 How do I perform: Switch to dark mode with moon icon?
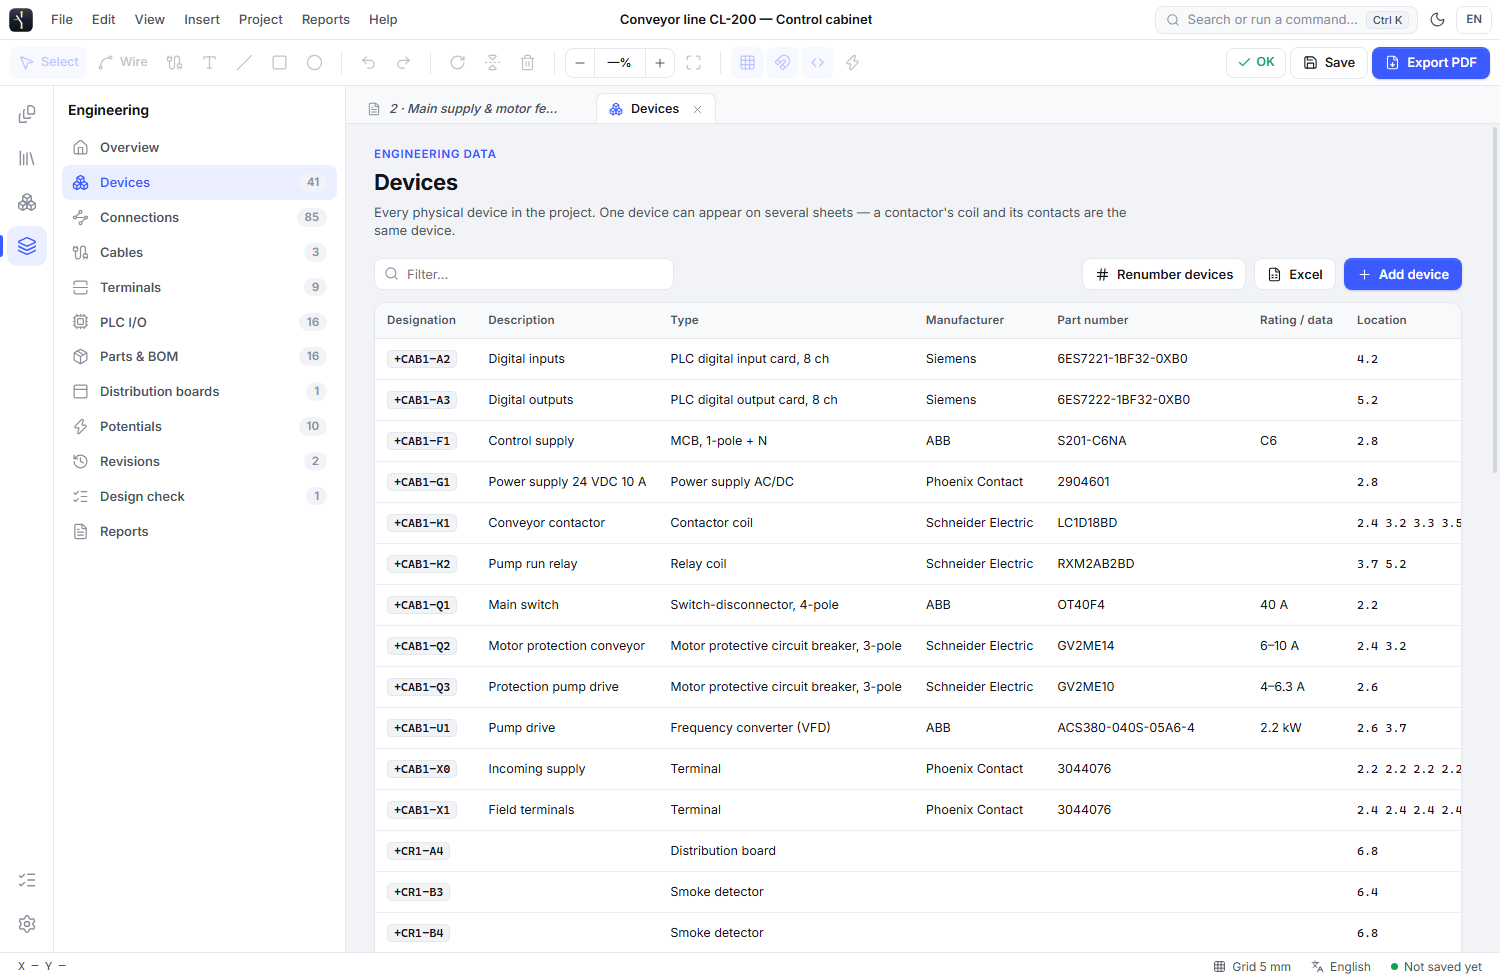(1437, 19)
